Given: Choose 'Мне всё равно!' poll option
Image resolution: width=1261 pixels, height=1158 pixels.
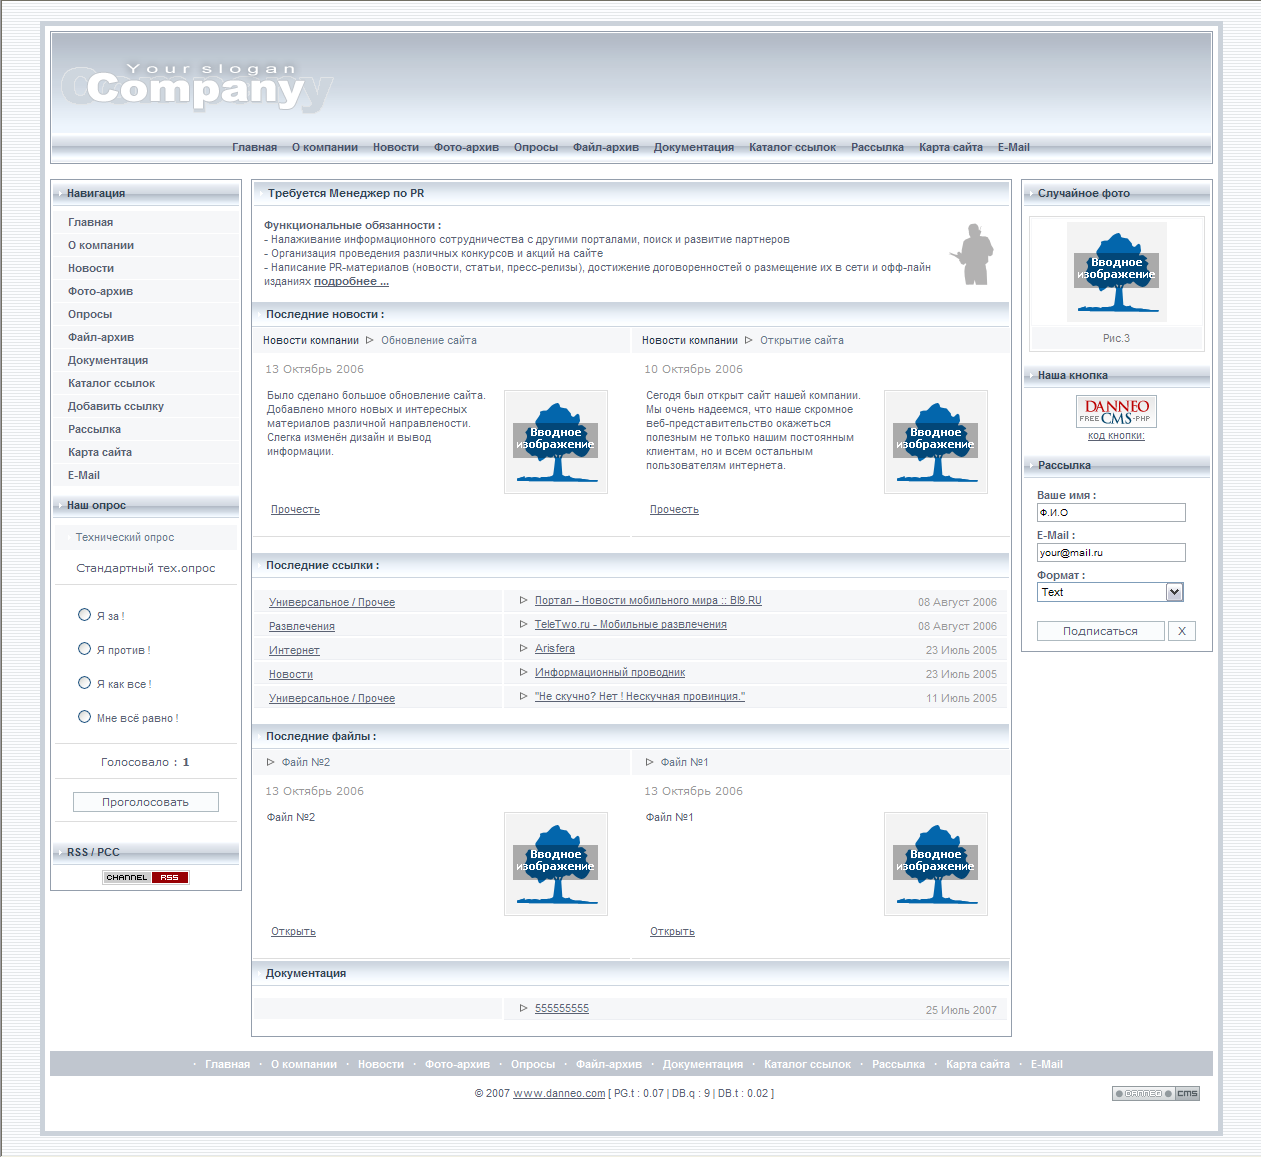Looking at the screenshot, I should [85, 717].
